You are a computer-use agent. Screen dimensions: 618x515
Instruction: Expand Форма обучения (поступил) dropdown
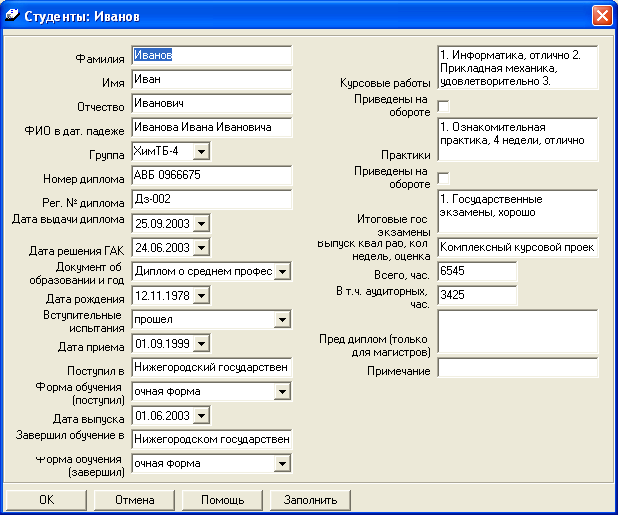click(x=282, y=392)
